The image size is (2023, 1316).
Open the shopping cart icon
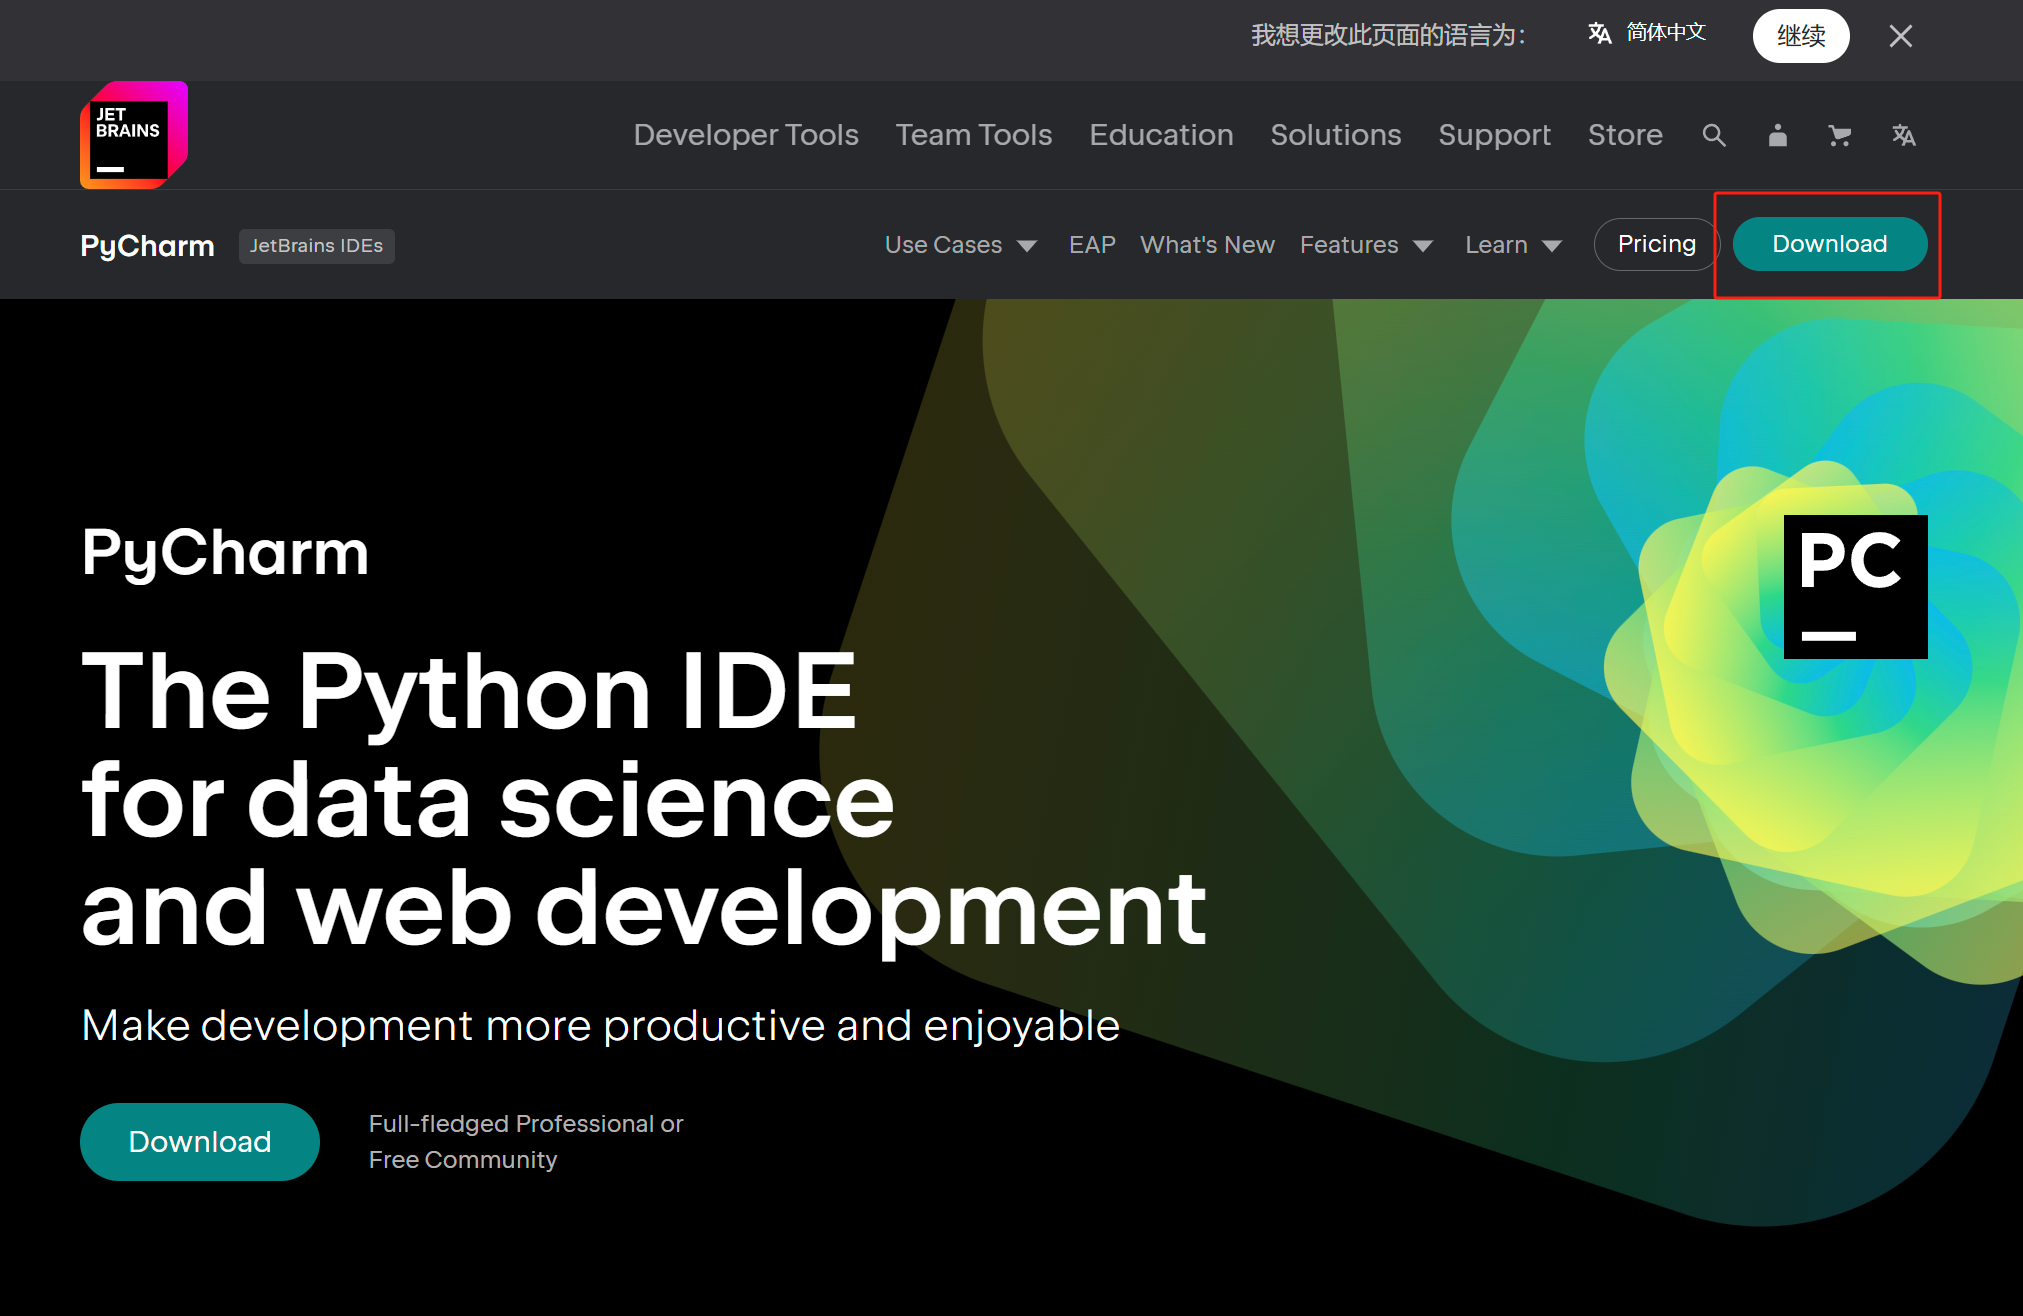(1839, 135)
